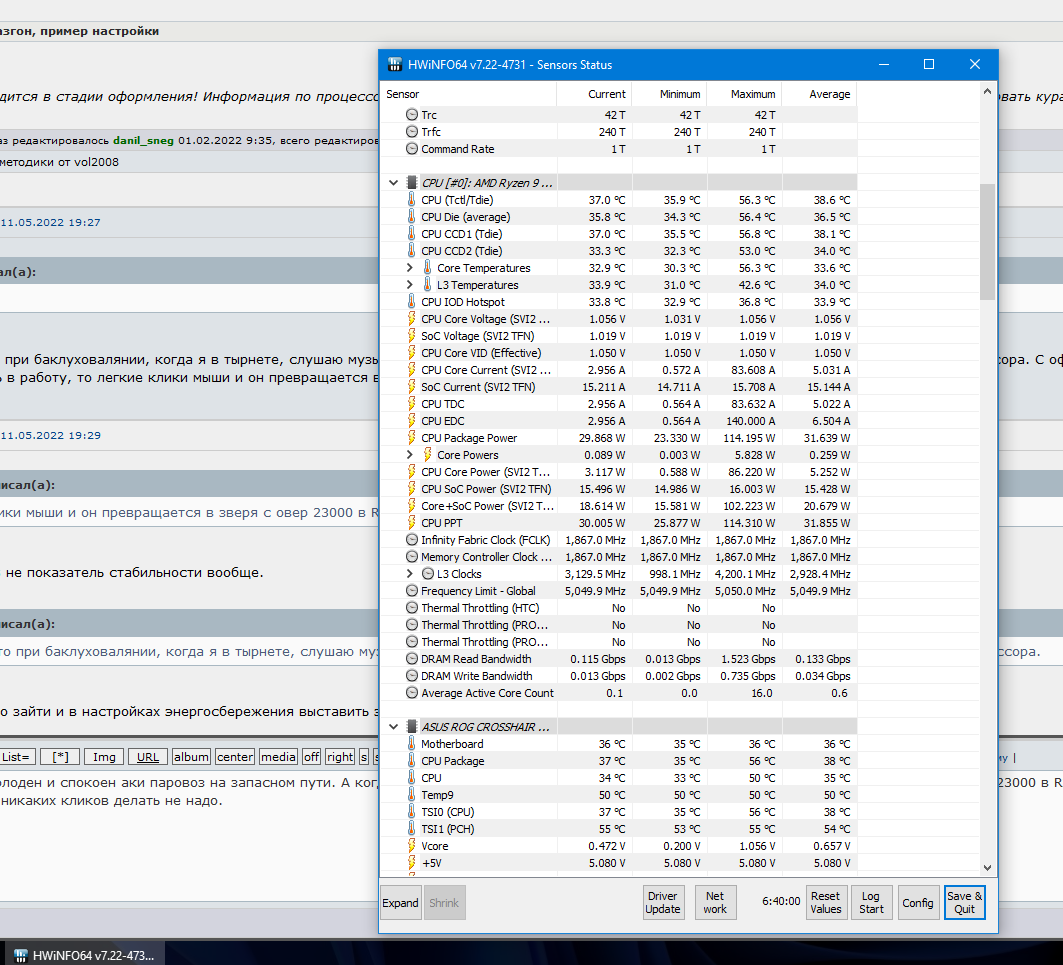Collapse the CPU [#0]: AMD Ryzen 9 group
1063x965 pixels.
coord(393,182)
